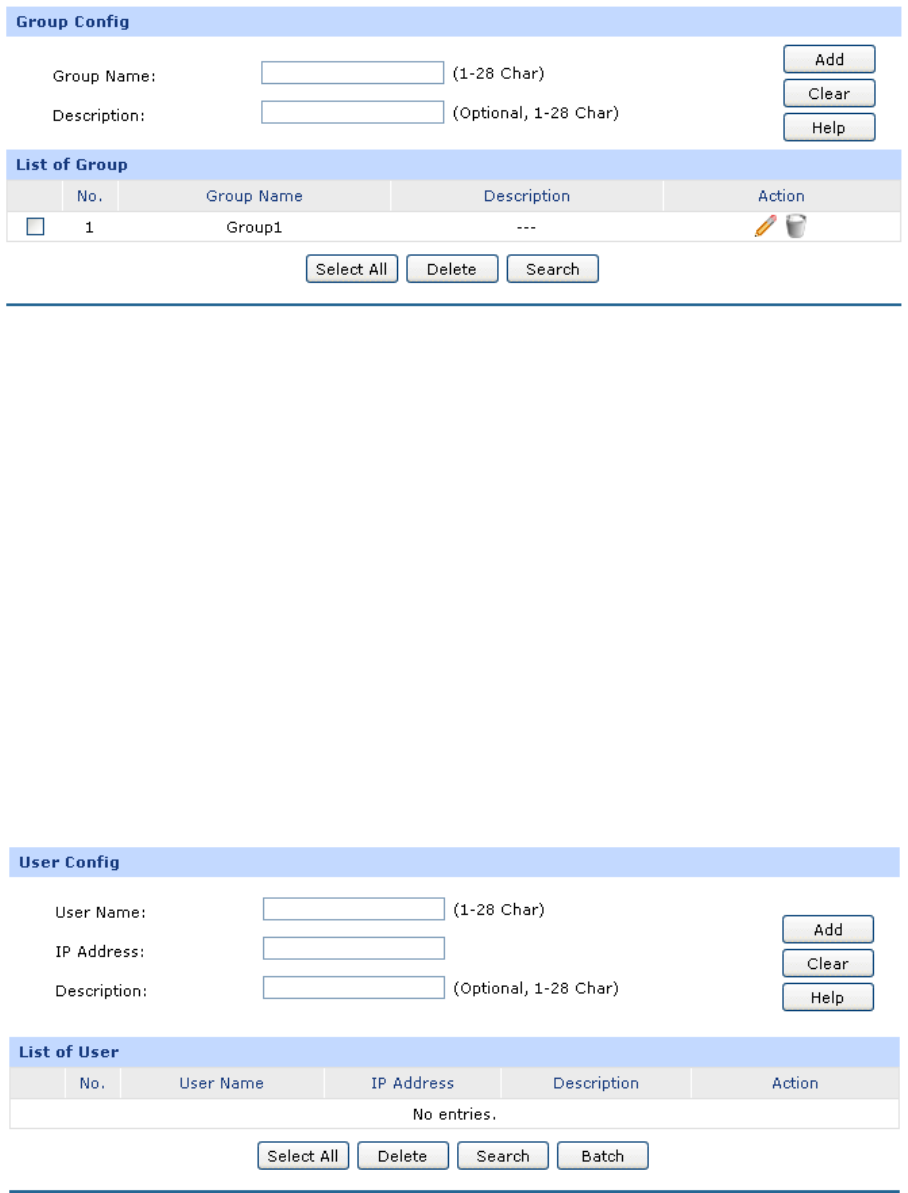Click Clear in User Config
This screenshot has width=908, height=1193.
point(828,964)
